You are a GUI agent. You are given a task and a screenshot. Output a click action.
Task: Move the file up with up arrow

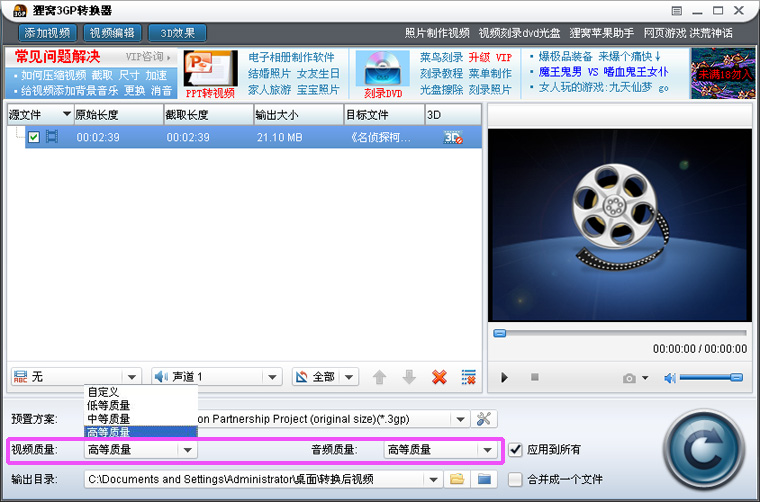pyautogui.click(x=380, y=377)
